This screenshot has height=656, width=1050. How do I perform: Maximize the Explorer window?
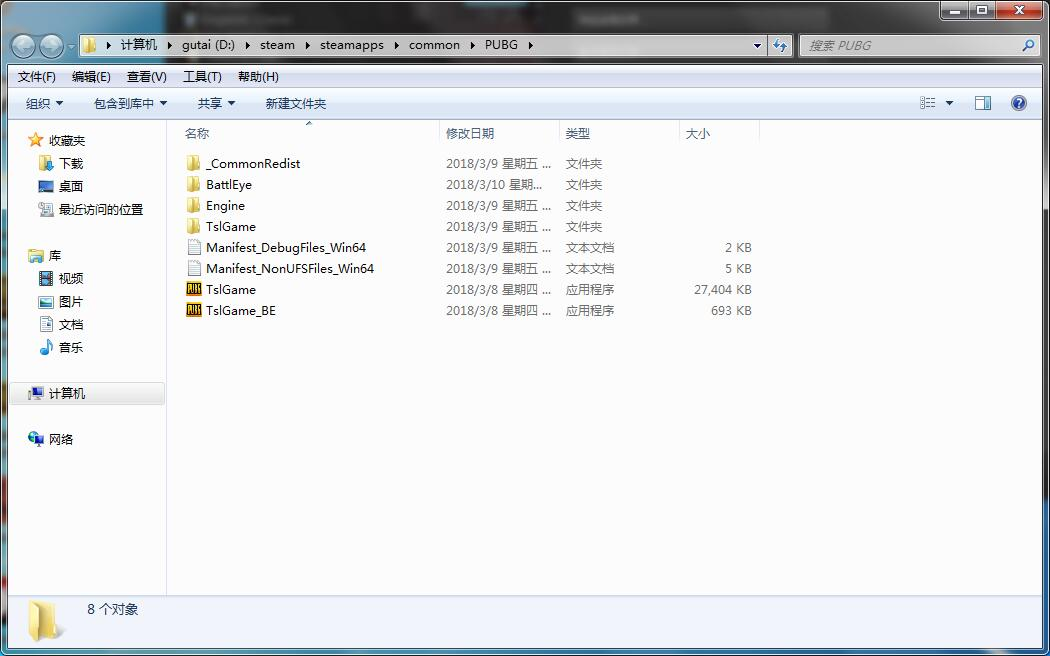point(982,10)
